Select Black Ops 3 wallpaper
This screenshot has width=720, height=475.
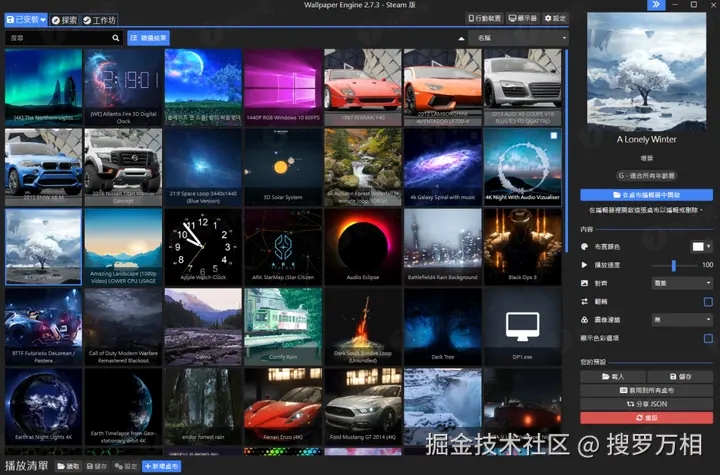coord(523,247)
